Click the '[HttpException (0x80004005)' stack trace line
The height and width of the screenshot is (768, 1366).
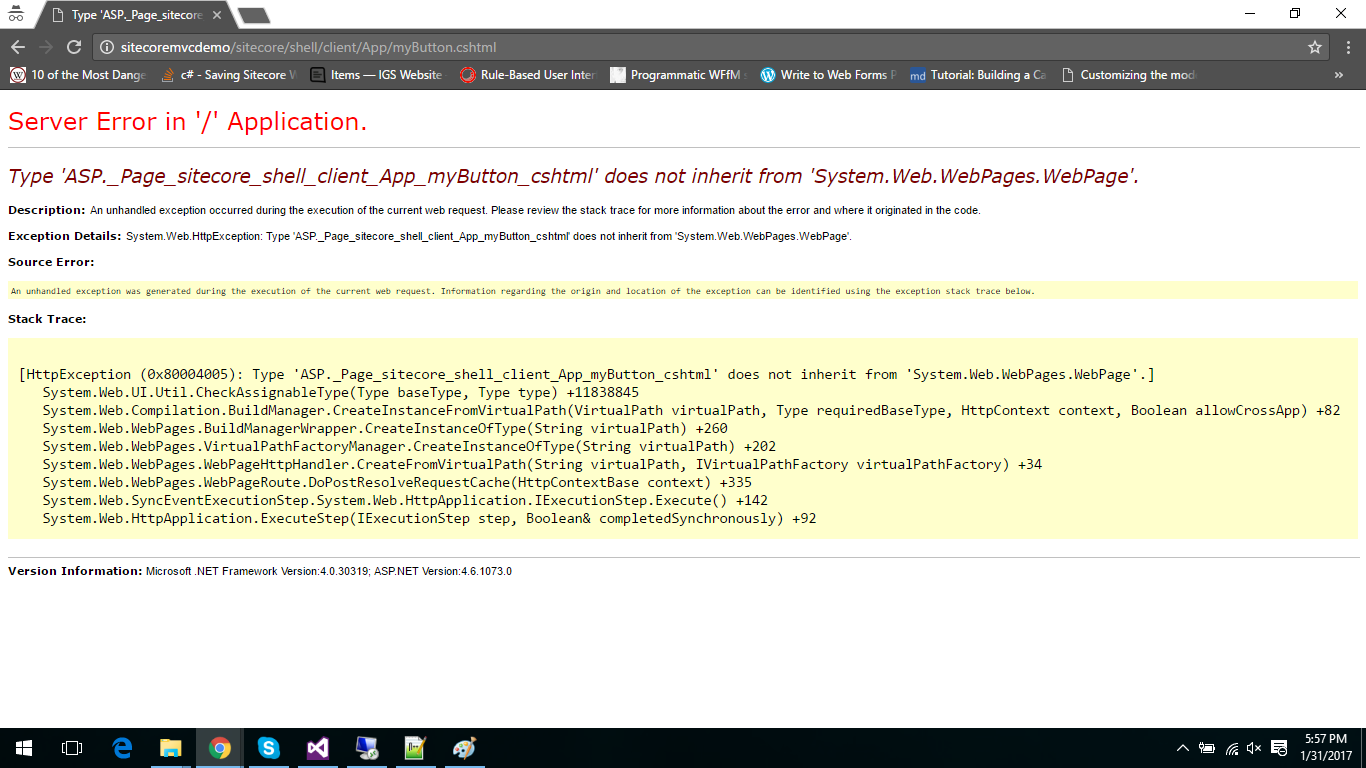(x=587, y=374)
